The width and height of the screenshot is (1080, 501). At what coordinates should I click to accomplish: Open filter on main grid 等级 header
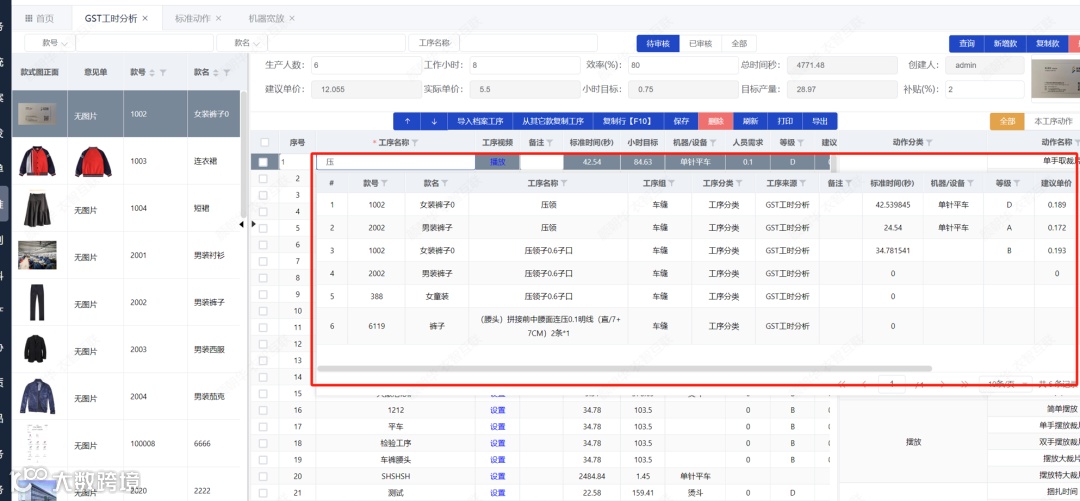[798, 143]
